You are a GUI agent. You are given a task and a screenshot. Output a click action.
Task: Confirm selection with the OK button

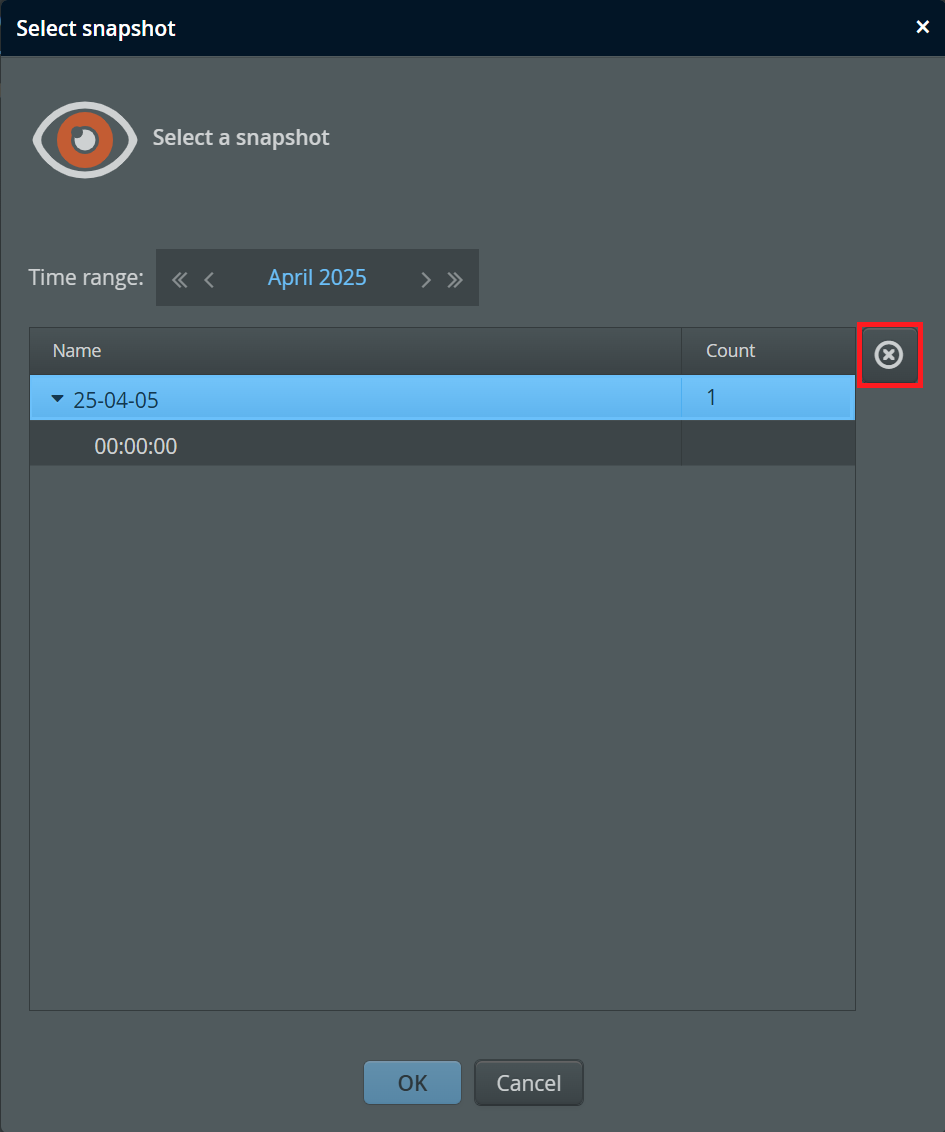(412, 1083)
